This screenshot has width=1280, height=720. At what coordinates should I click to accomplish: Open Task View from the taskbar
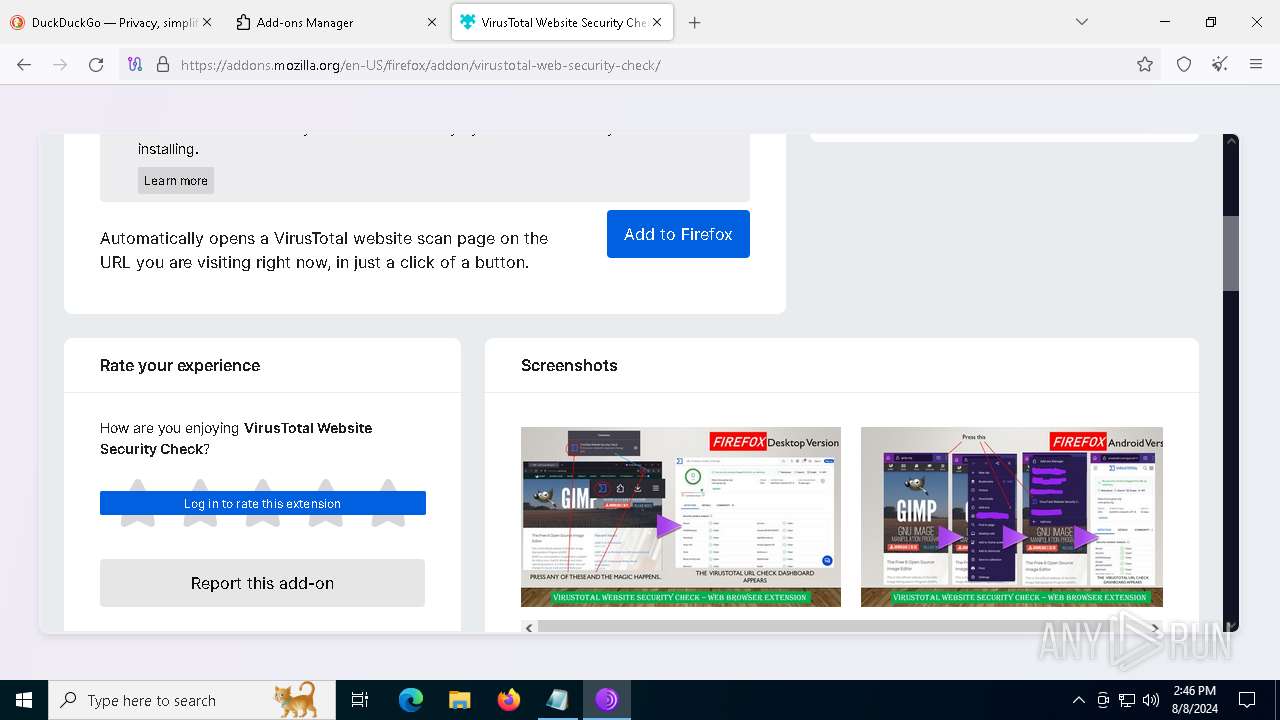[x=360, y=700]
